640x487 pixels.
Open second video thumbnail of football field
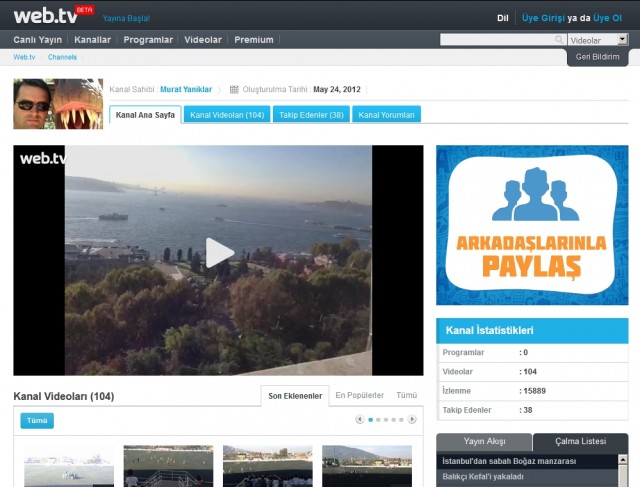tap(168, 466)
